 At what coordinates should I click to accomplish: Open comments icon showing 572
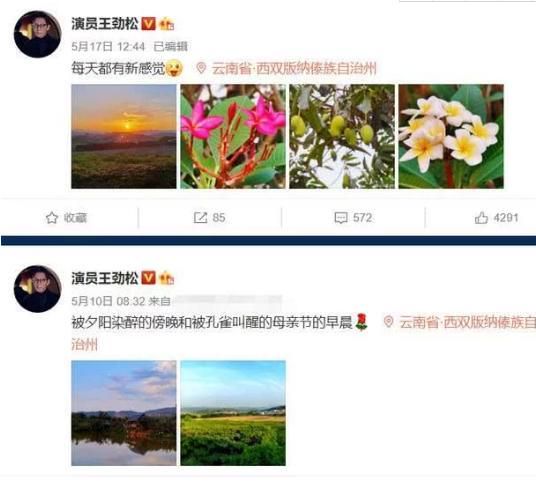[341, 218]
